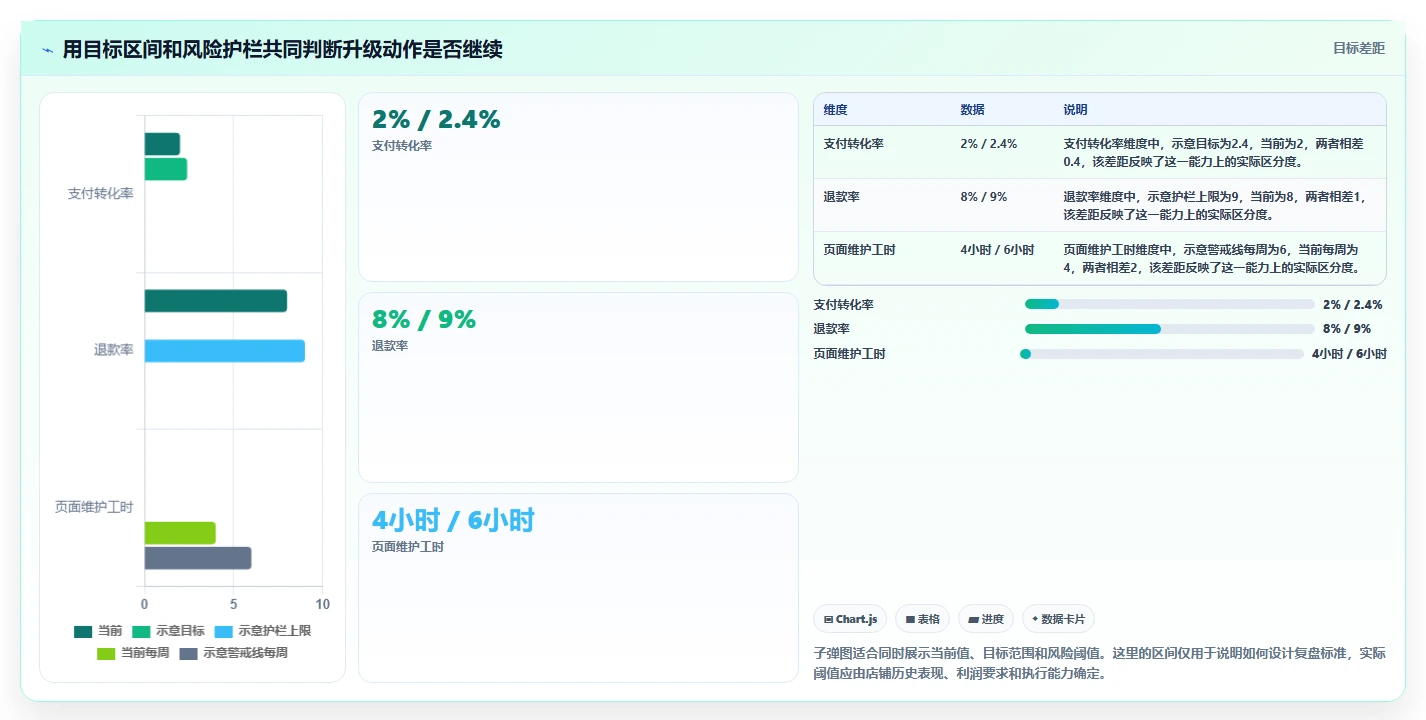
Task: Click the 目标差距 label in header
Action: tap(1359, 48)
